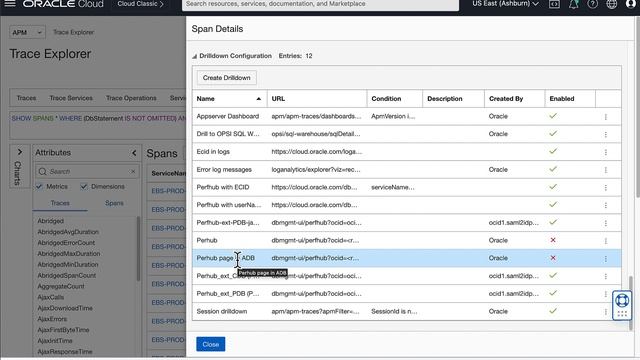The image size is (640, 360).
Task: Open the help question mark icon
Action: (593, 4)
